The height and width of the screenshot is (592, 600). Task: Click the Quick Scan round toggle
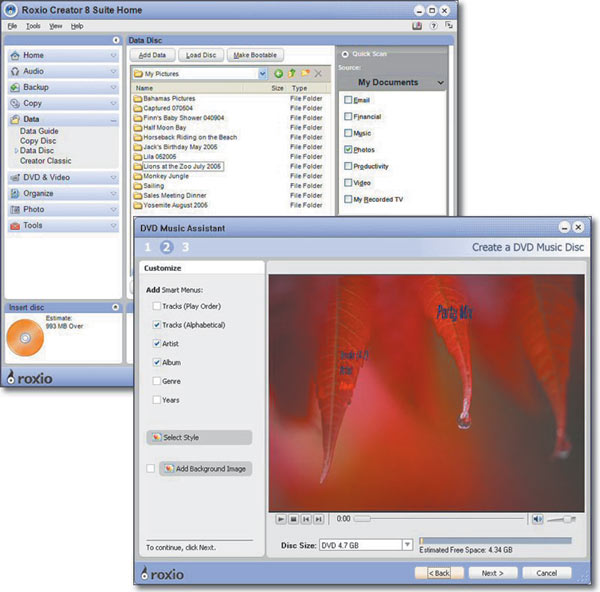[x=345, y=54]
